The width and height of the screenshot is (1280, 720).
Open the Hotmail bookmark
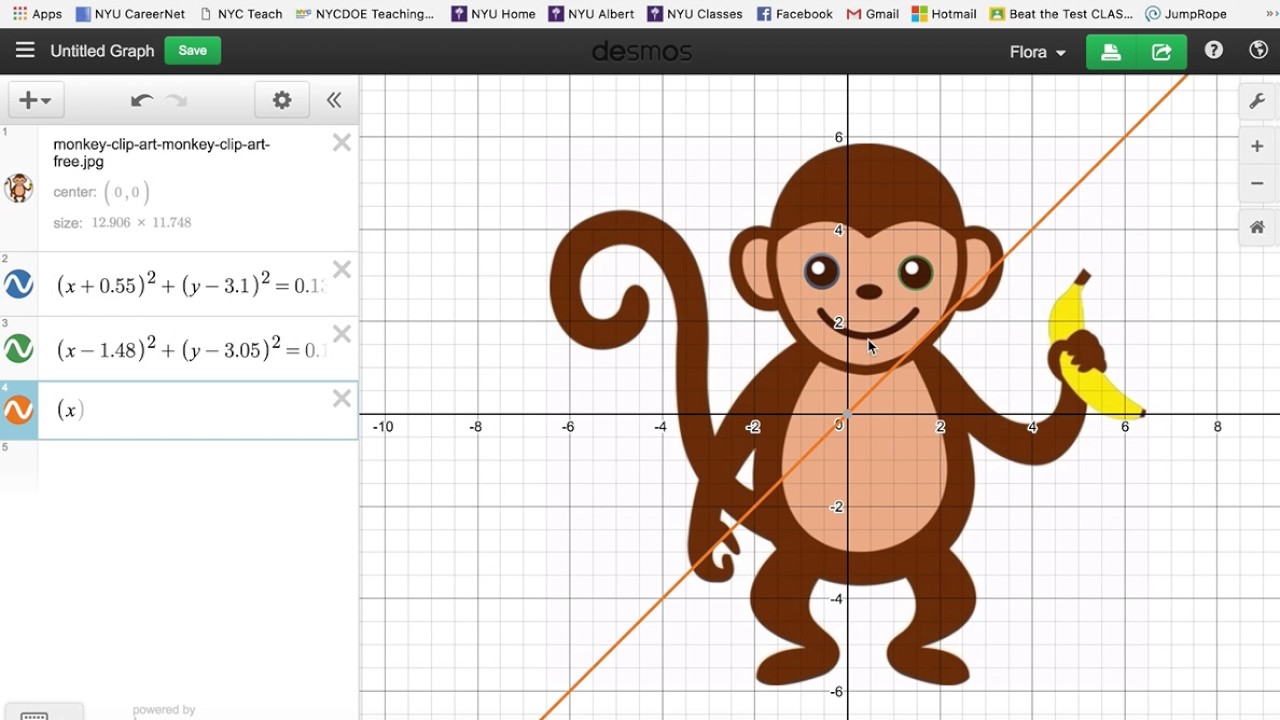(944, 14)
